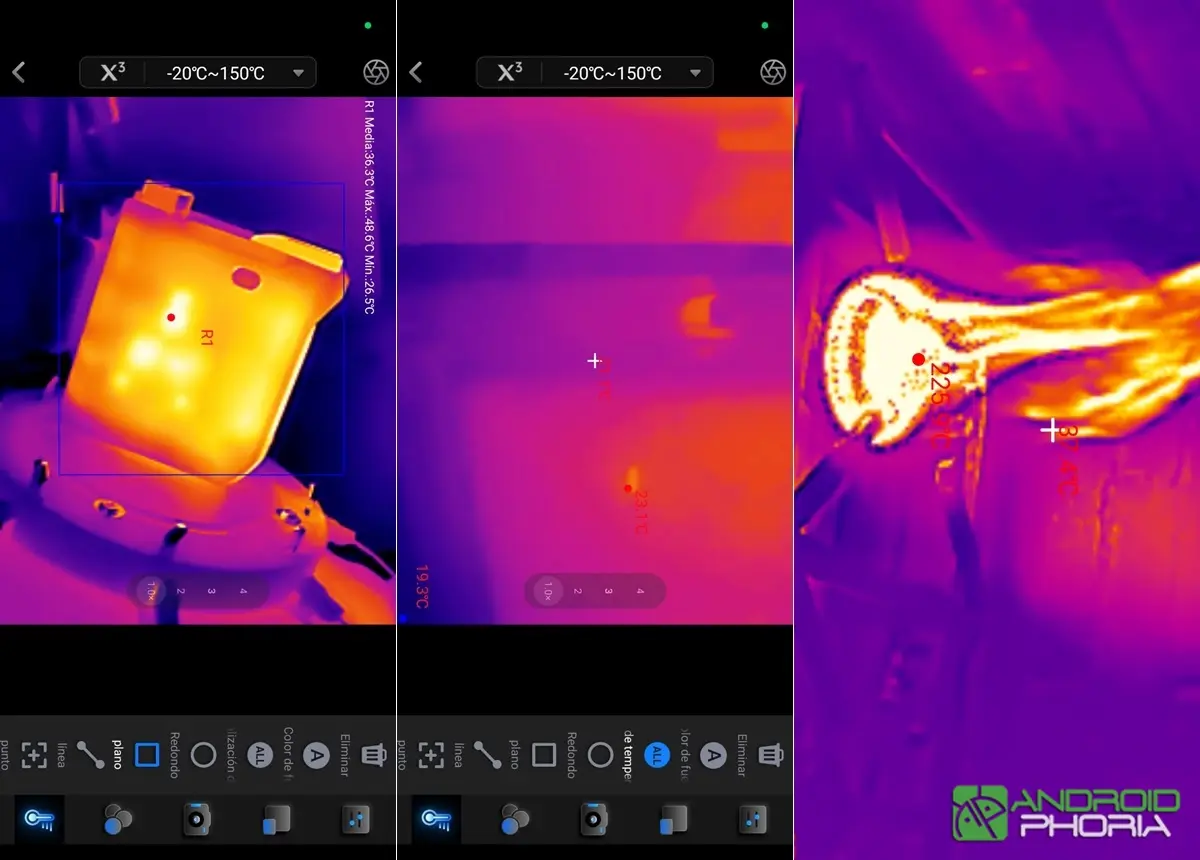
Task: Open the picture-in-picture tab, left screen
Action: 276,820
